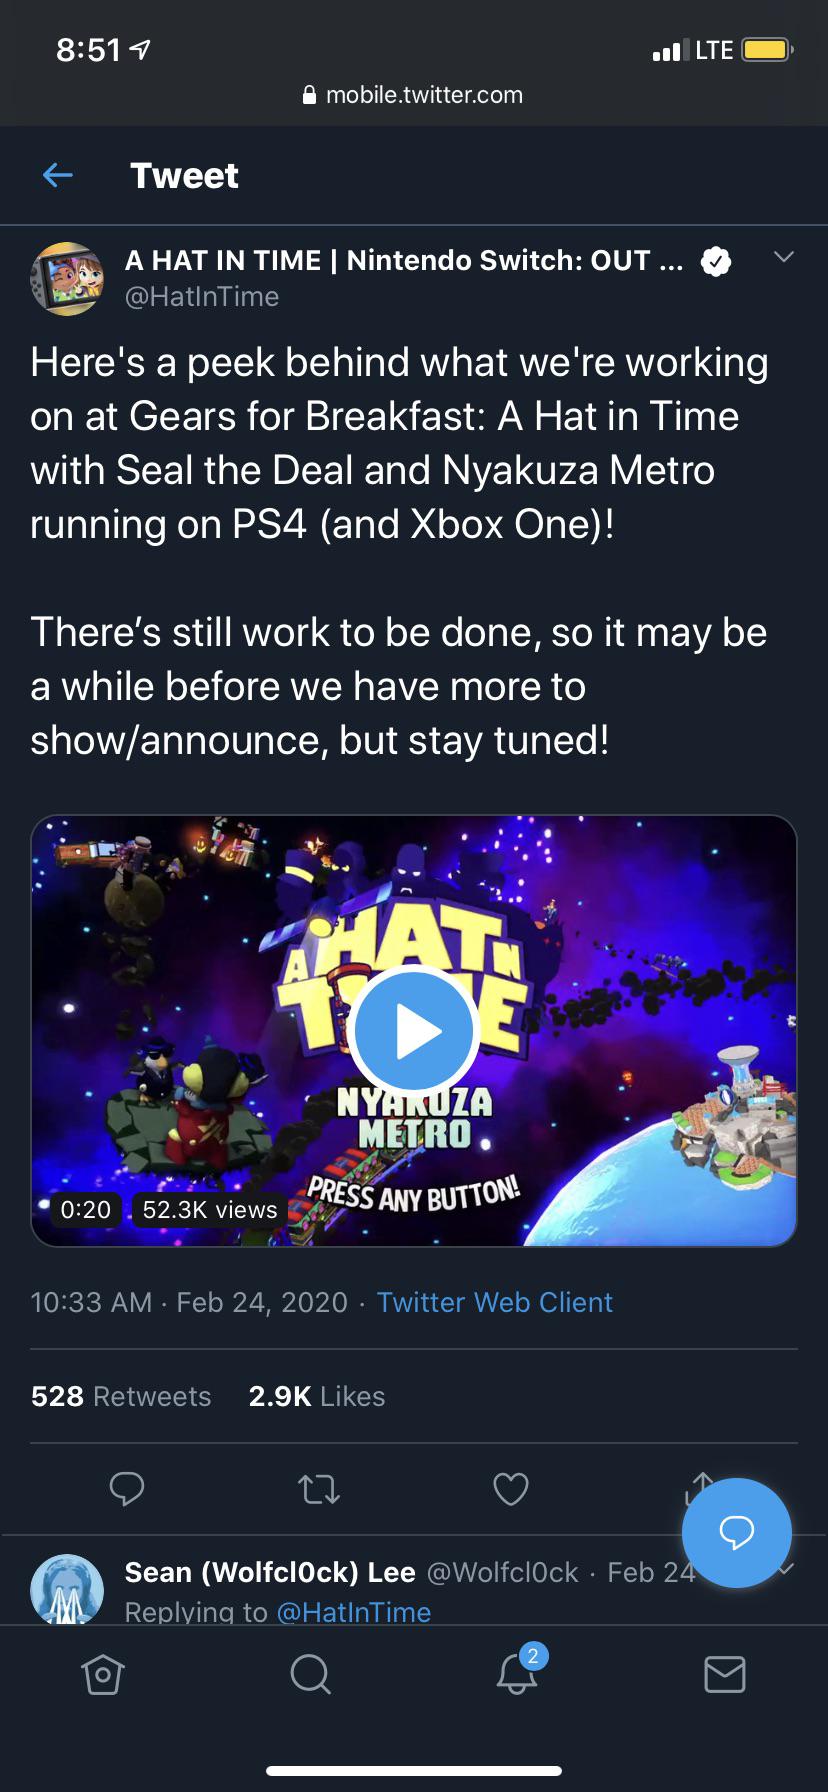Image resolution: width=828 pixels, height=1792 pixels.
Task: Retweet using the retweet icon
Action: coord(318,1489)
